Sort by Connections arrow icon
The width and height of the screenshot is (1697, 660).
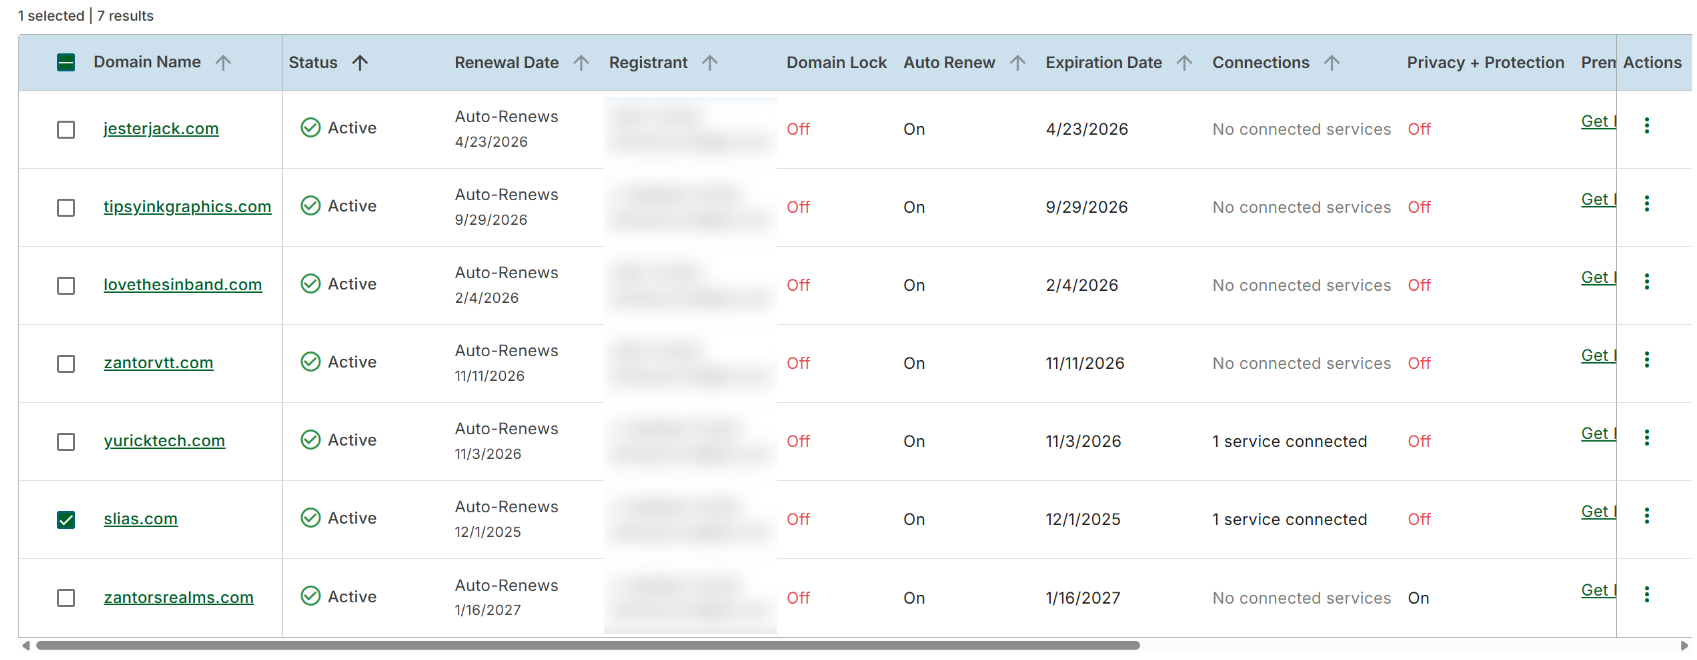(1331, 62)
